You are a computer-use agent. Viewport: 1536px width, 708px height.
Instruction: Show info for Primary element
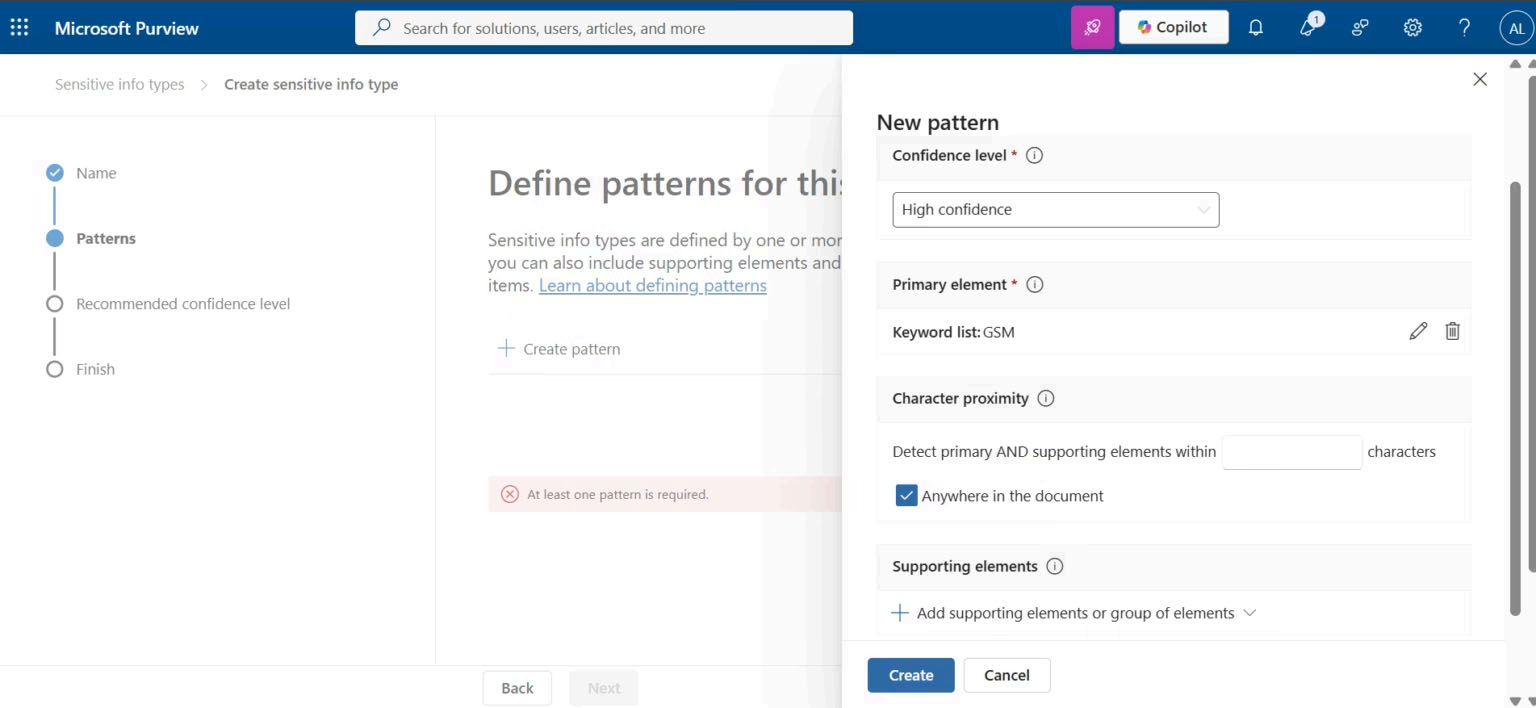point(1035,284)
